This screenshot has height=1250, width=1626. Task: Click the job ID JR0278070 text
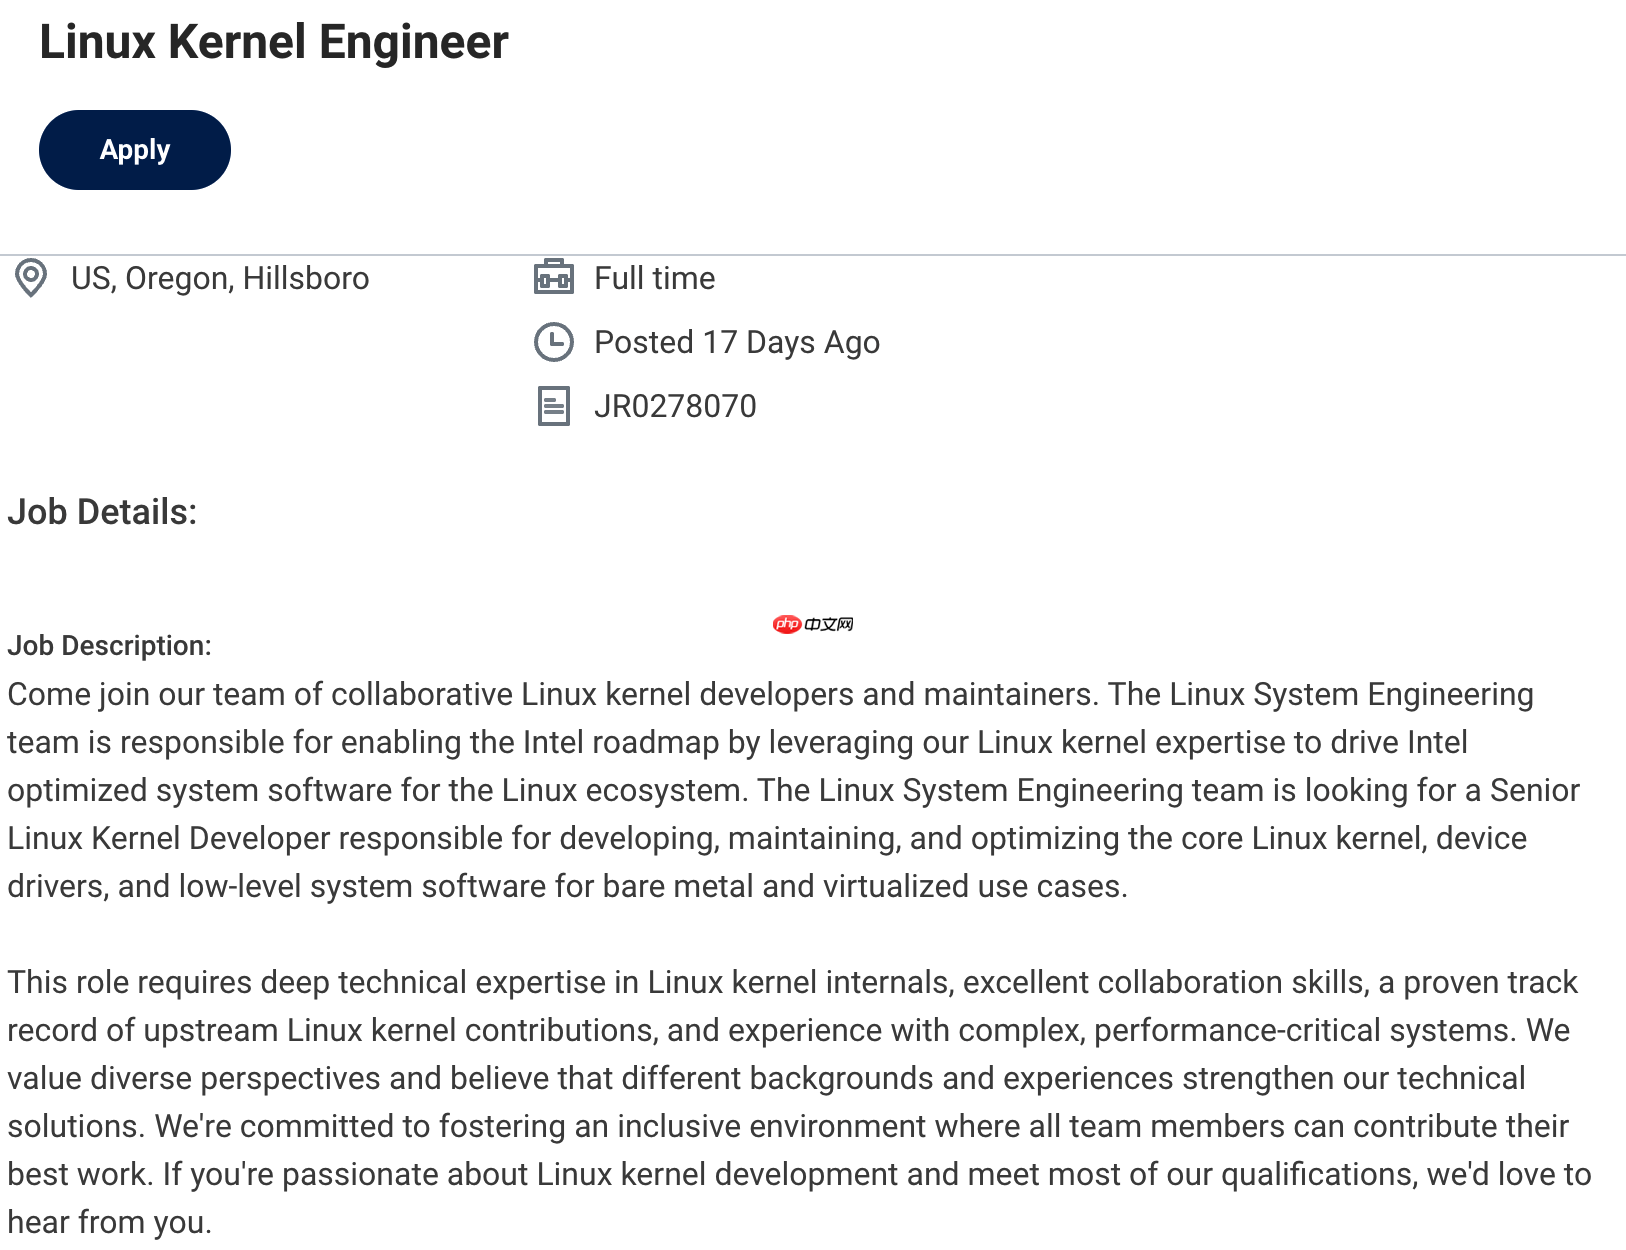pos(676,406)
